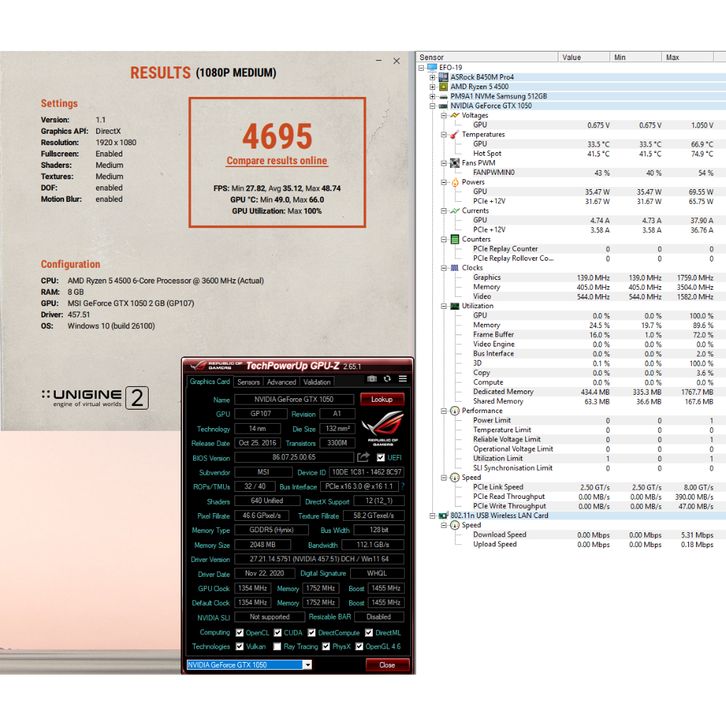This screenshot has width=726, height=726.
Task: Click the Bus Interface question mark icon
Action: [402, 486]
